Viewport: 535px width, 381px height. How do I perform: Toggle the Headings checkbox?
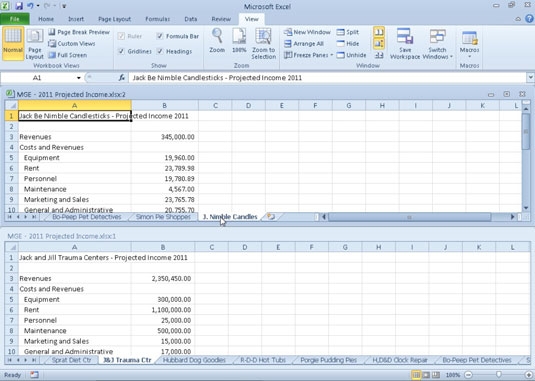pyautogui.click(x=160, y=51)
